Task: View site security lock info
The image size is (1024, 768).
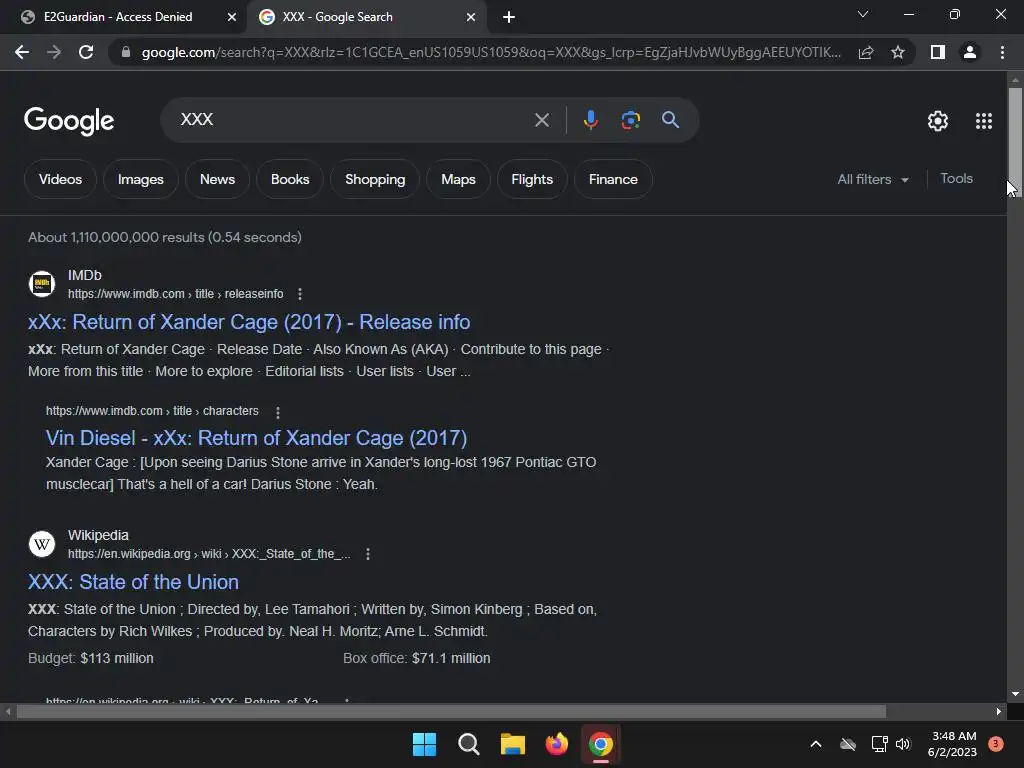Action: [x=126, y=52]
